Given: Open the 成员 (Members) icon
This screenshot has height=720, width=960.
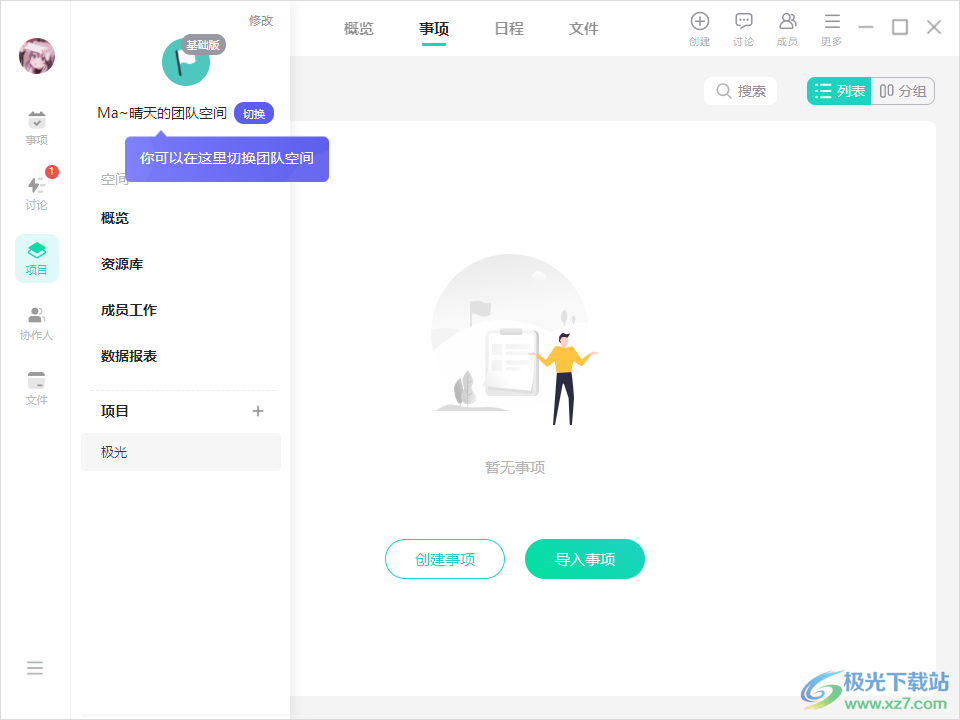Looking at the screenshot, I should (x=788, y=28).
